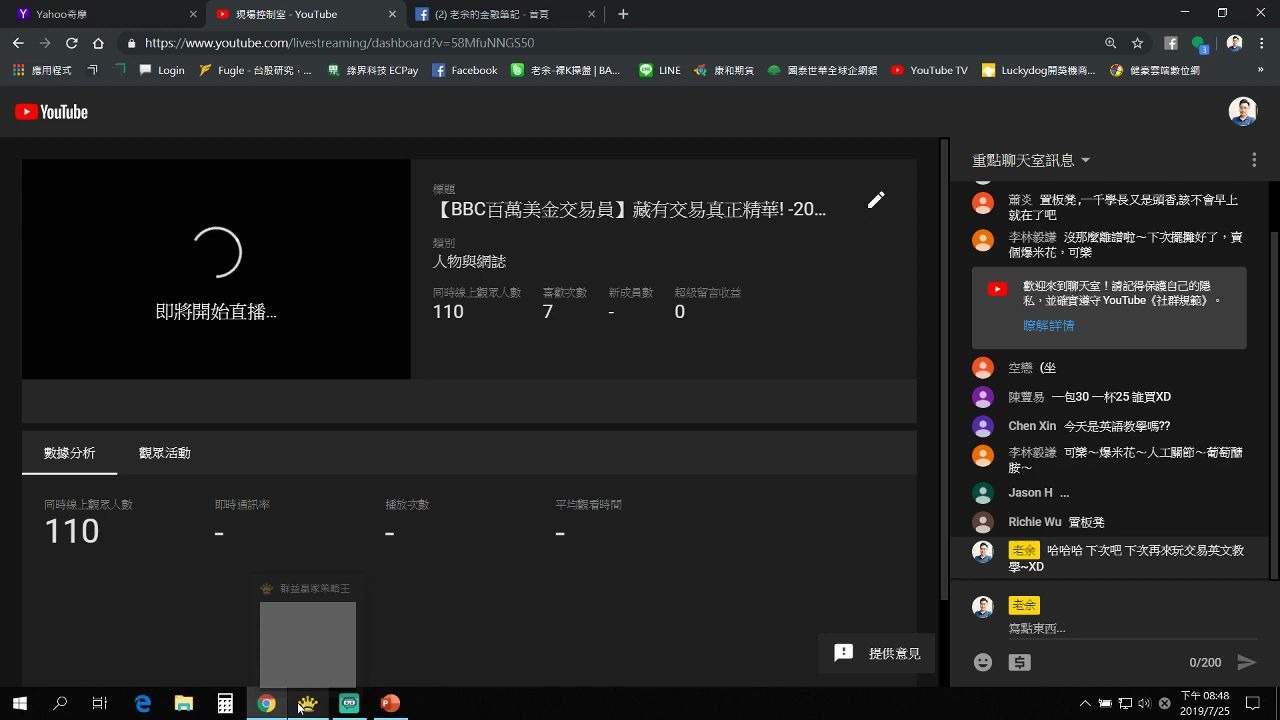Open 應用程式 apps bookmark
Image resolution: width=1280 pixels, height=720 pixels.
pos(43,70)
